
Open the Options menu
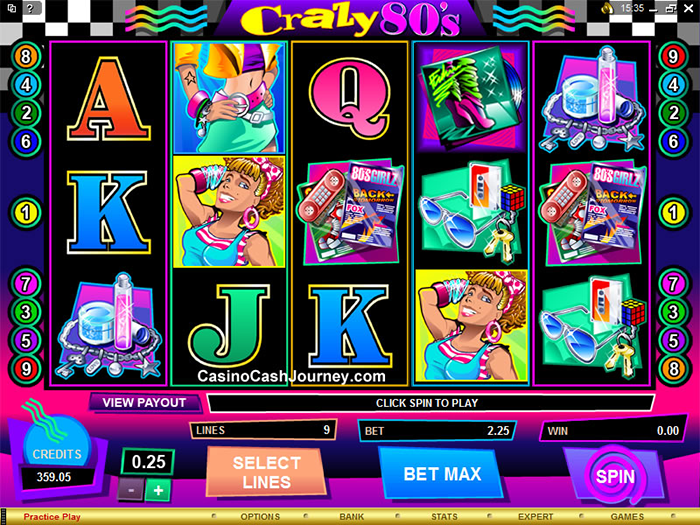click(260, 517)
